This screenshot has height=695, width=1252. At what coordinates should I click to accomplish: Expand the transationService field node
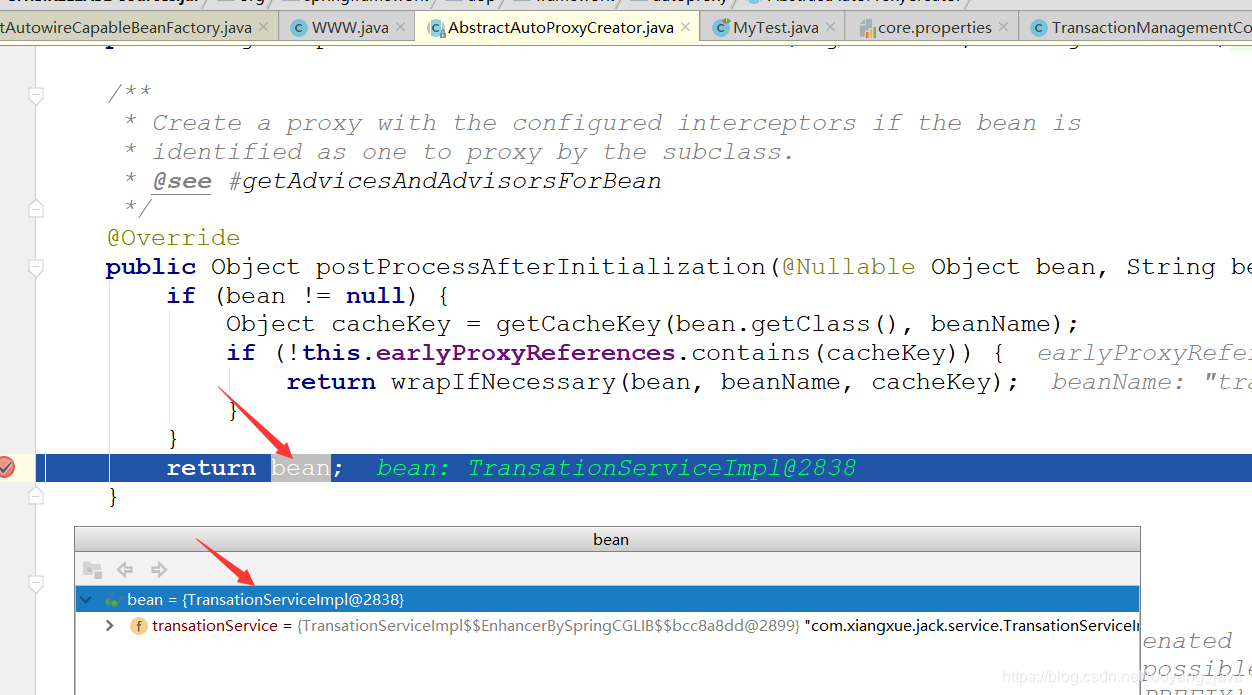click(x=110, y=626)
